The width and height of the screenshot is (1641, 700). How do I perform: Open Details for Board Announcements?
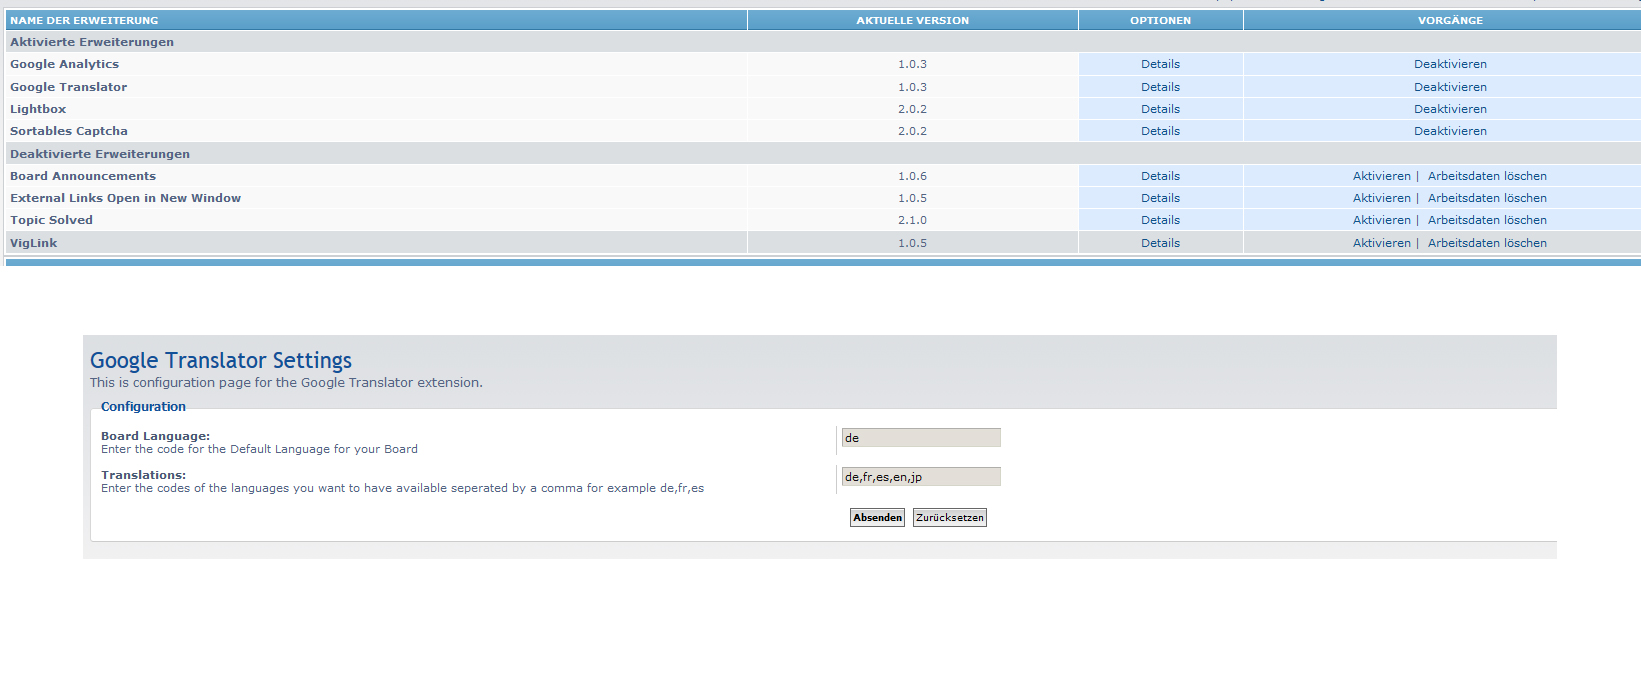point(1160,176)
